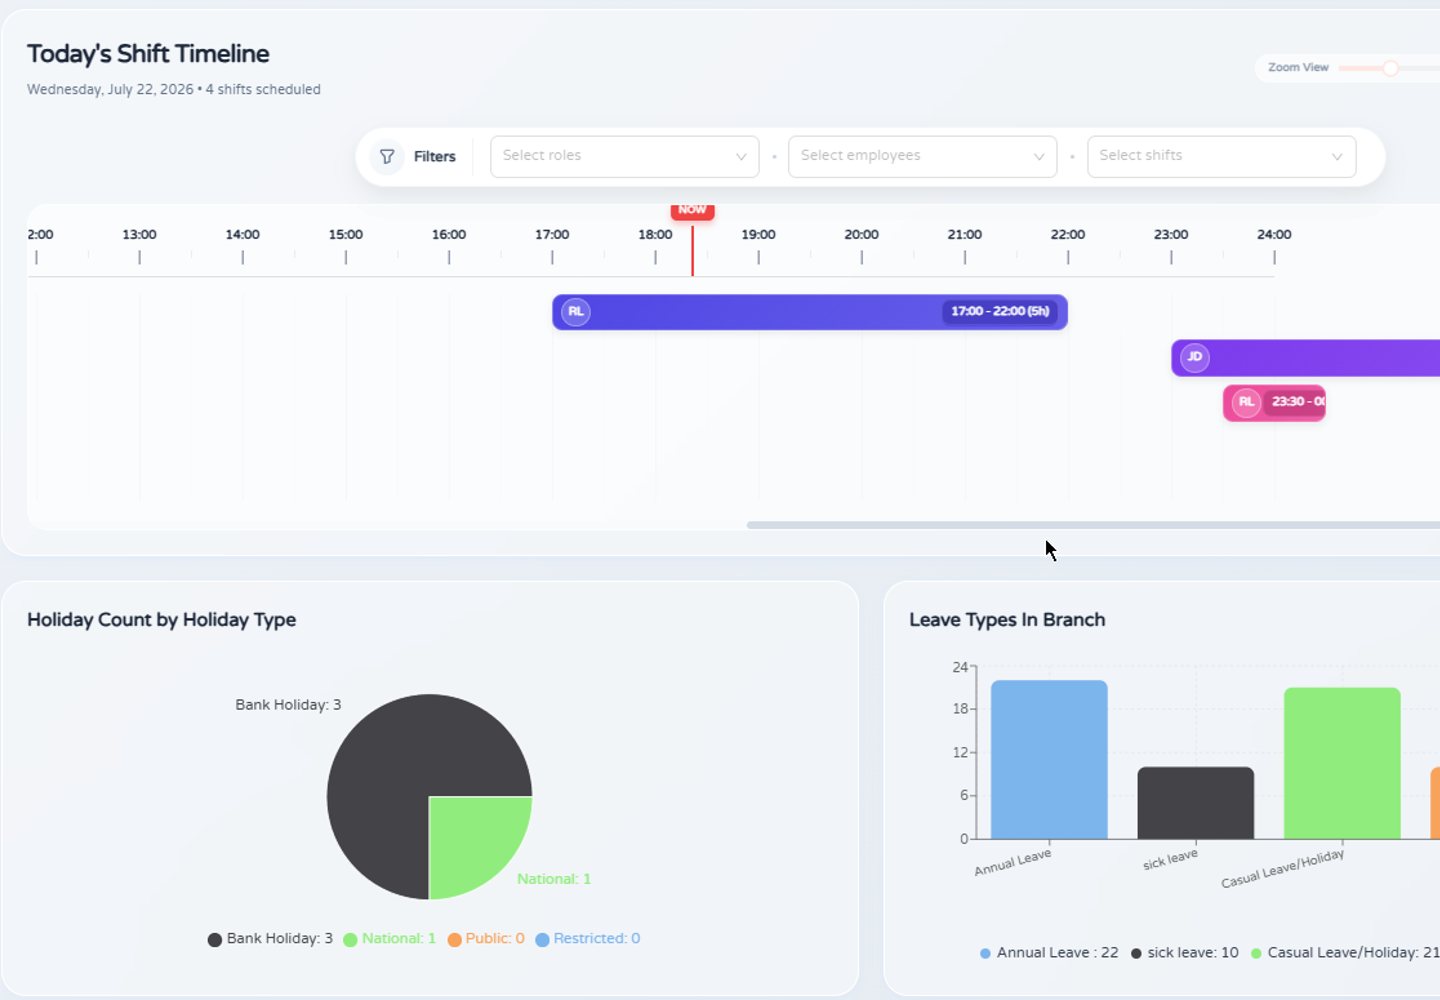Click the funnel Filters icon
This screenshot has width=1440, height=1000.
[x=387, y=157]
